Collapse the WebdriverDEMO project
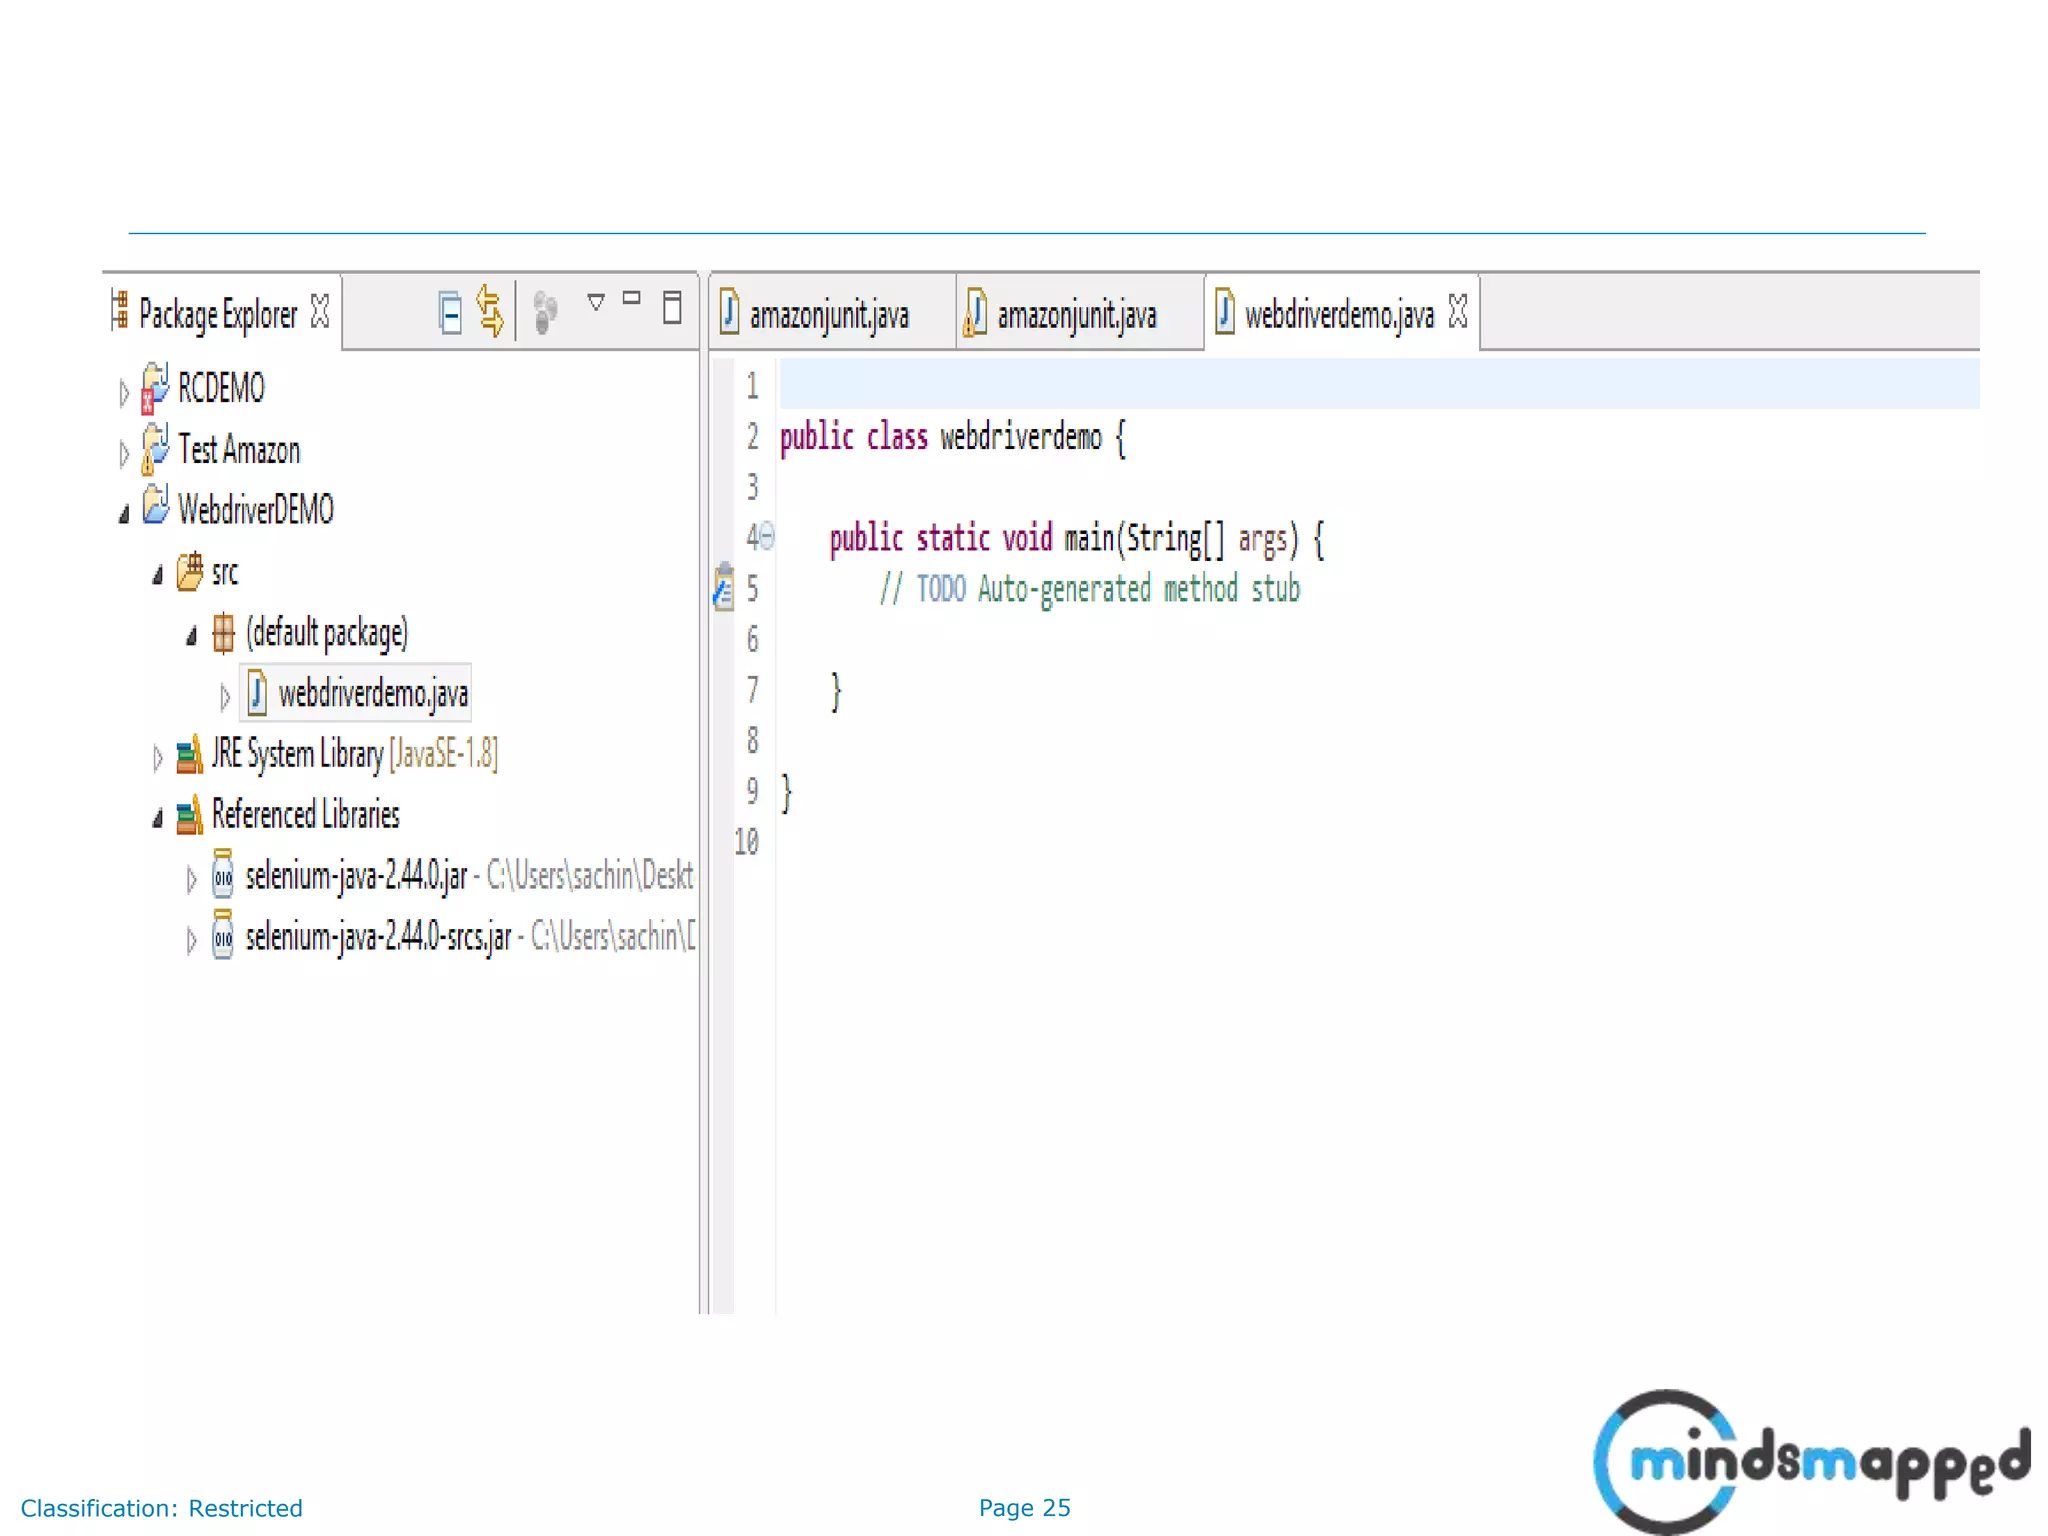This screenshot has height=1536, width=2048. pos(124,514)
